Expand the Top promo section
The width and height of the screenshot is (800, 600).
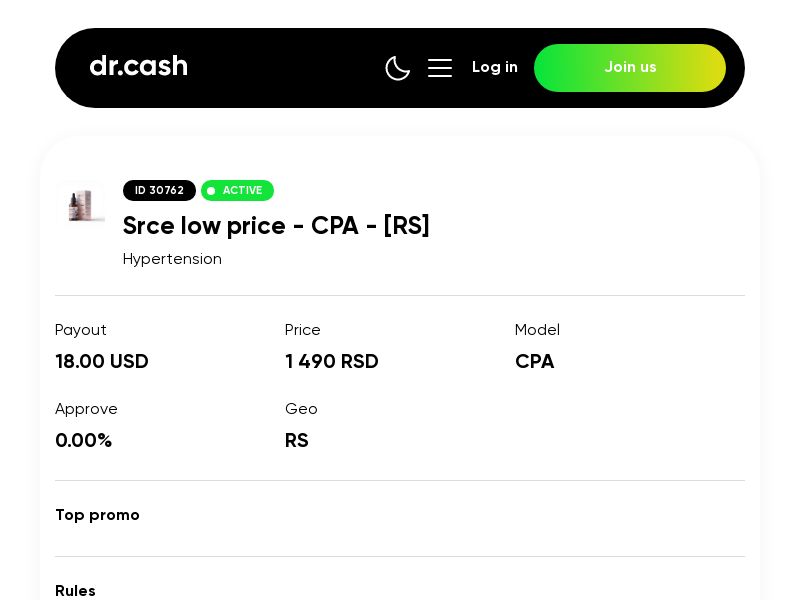tap(97, 515)
